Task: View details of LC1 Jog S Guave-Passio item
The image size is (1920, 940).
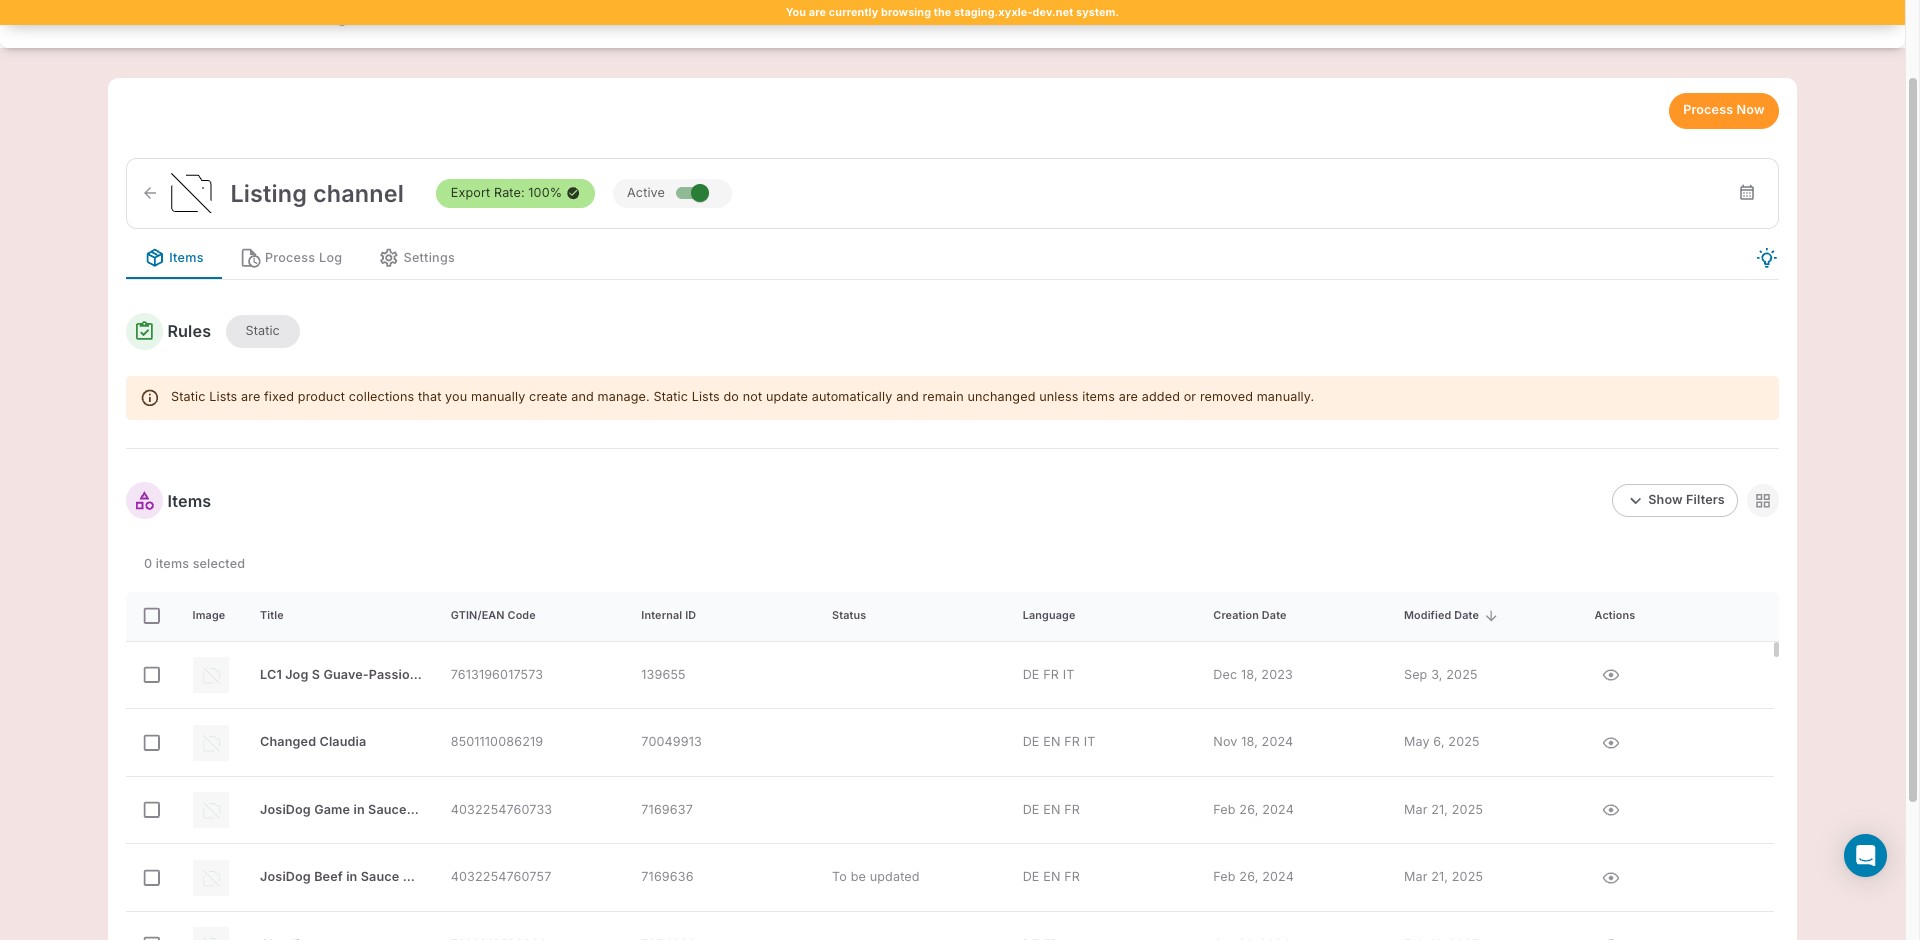Action: coord(1610,675)
